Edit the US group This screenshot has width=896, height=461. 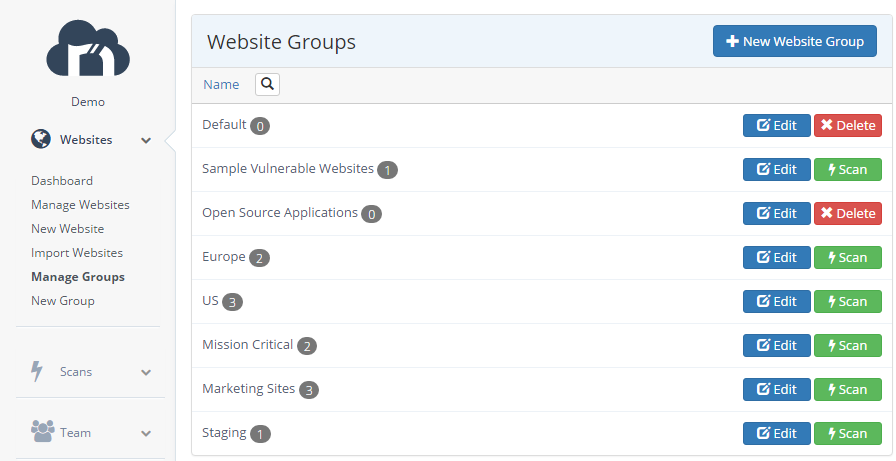(777, 301)
